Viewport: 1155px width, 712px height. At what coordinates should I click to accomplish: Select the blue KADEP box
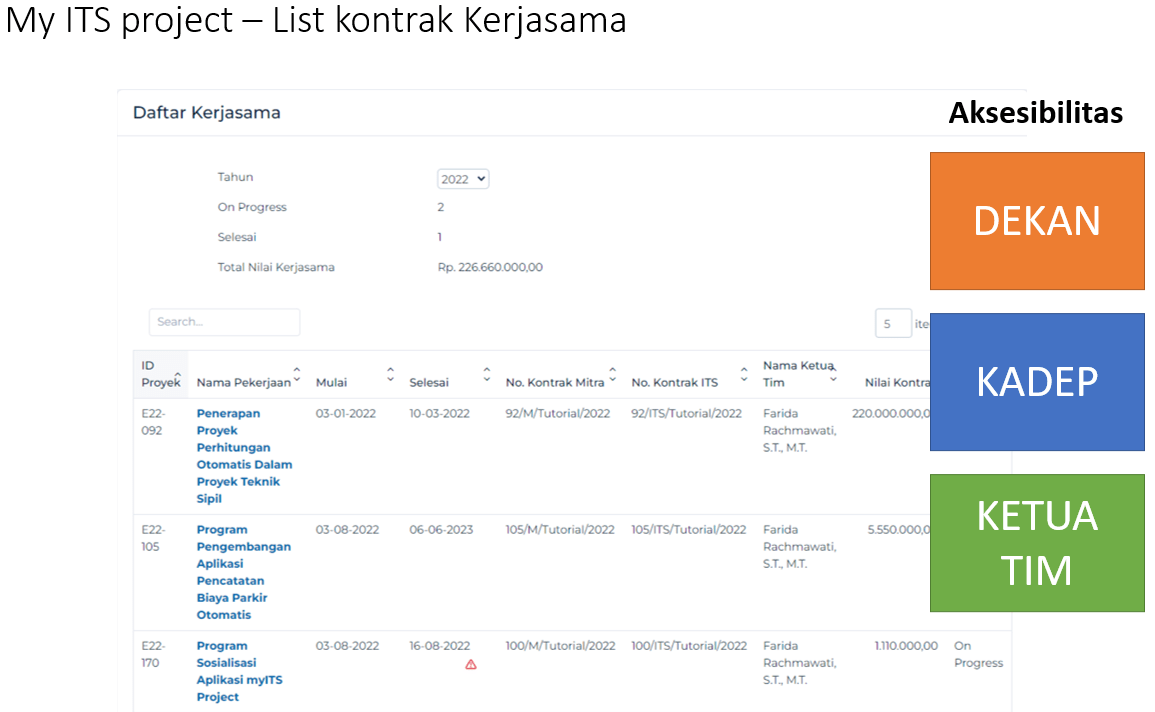[x=1037, y=381]
